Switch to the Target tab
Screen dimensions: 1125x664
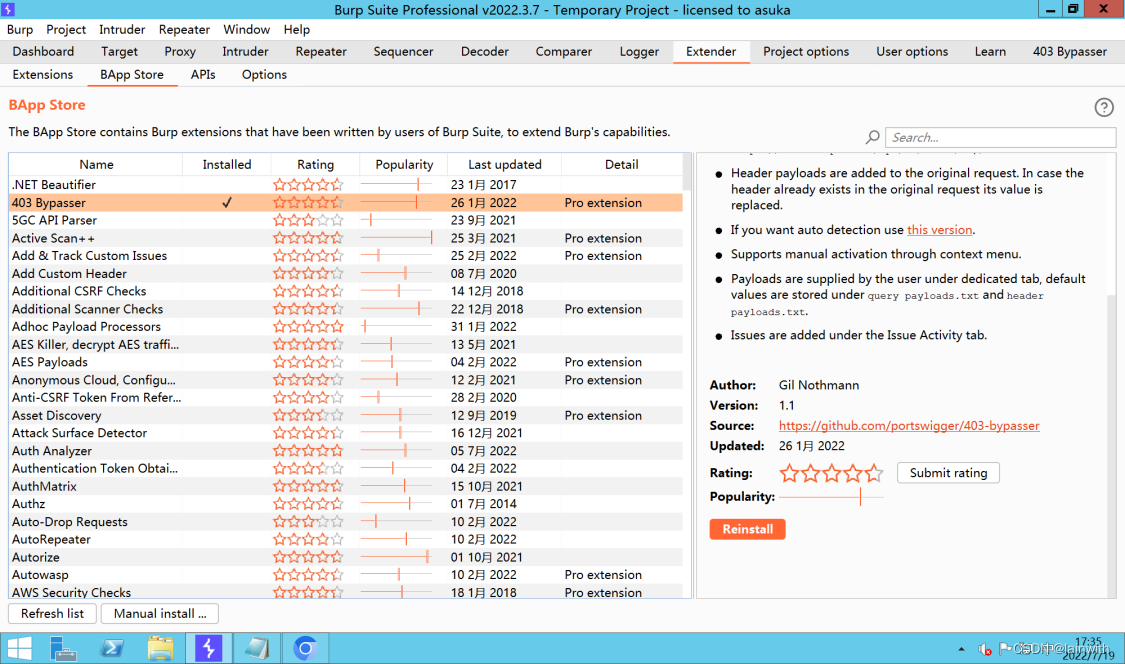click(x=119, y=52)
